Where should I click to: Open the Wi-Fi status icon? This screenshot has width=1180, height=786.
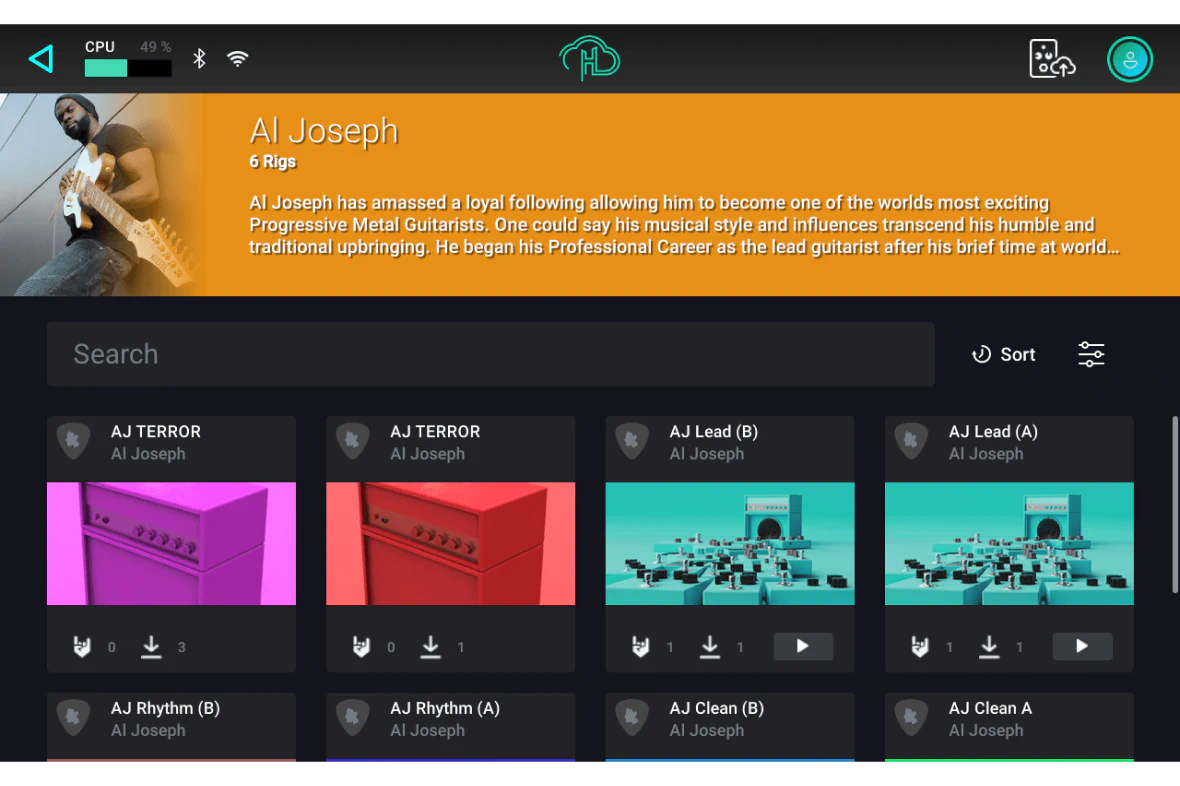(238, 59)
